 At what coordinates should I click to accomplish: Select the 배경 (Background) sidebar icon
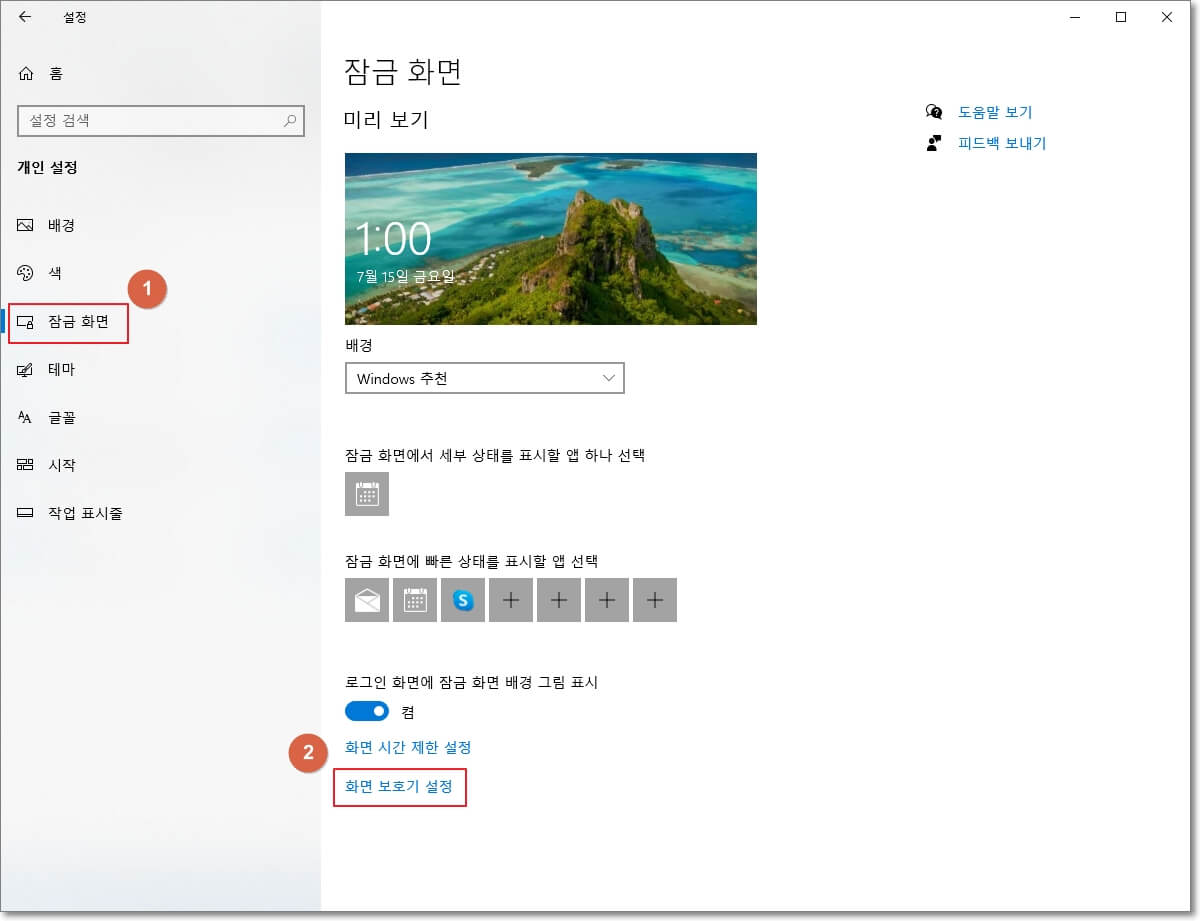pyautogui.click(x=60, y=225)
